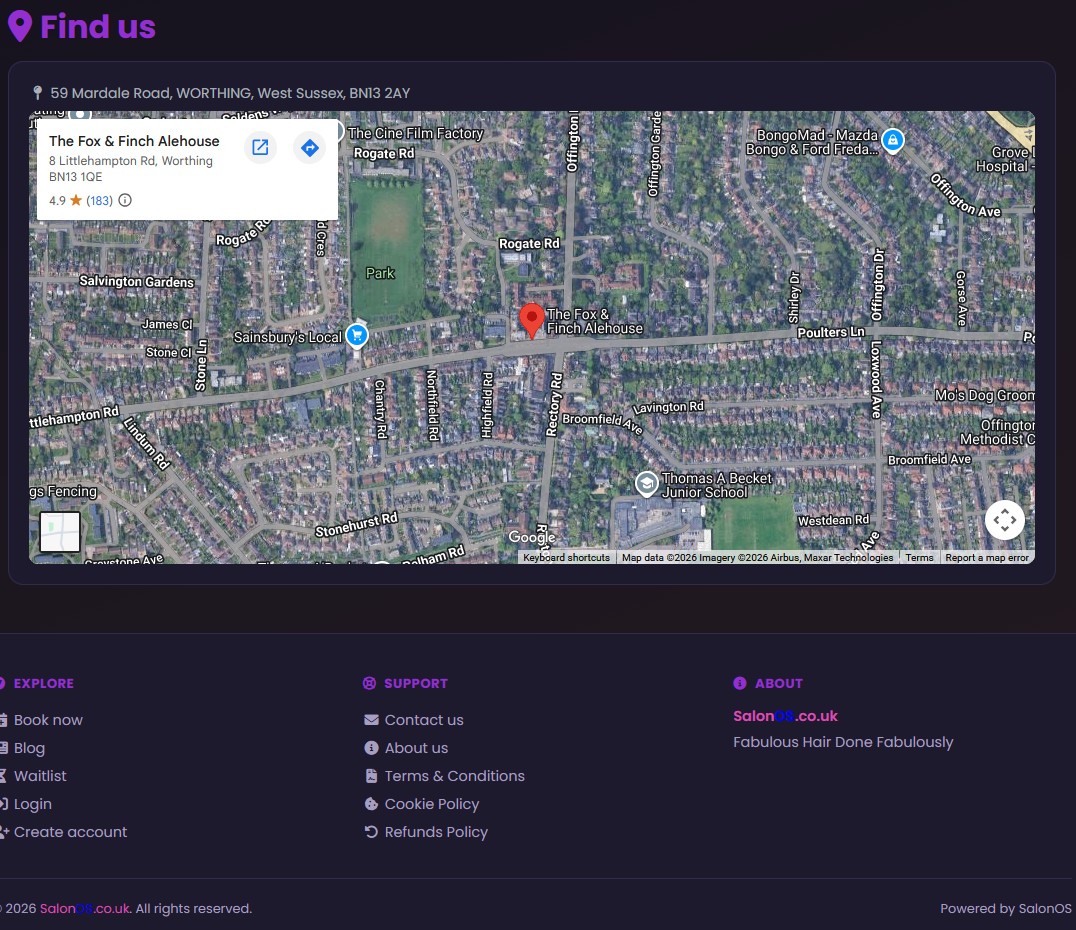Image resolution: width=1076 pixels, height=930 pixels.
Task: Open Keyboard shortcuts on the map
Action: click(x=567, y=557)
